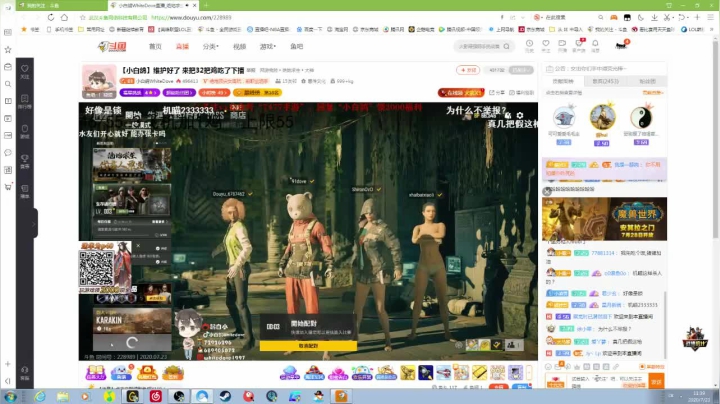
Task: Click the share link above the video
Action: [x=497, y=92]
